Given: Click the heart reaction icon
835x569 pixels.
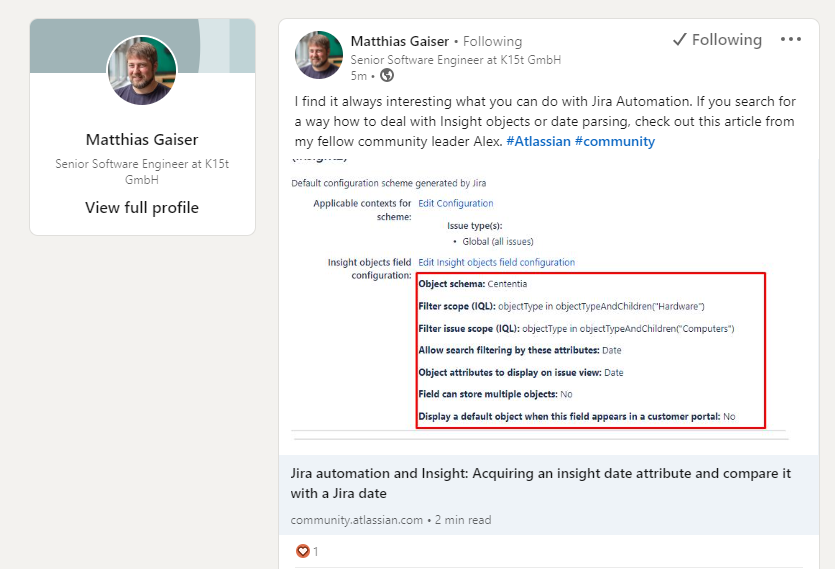Looking at the screenshot, I should (x=302, y=551).
